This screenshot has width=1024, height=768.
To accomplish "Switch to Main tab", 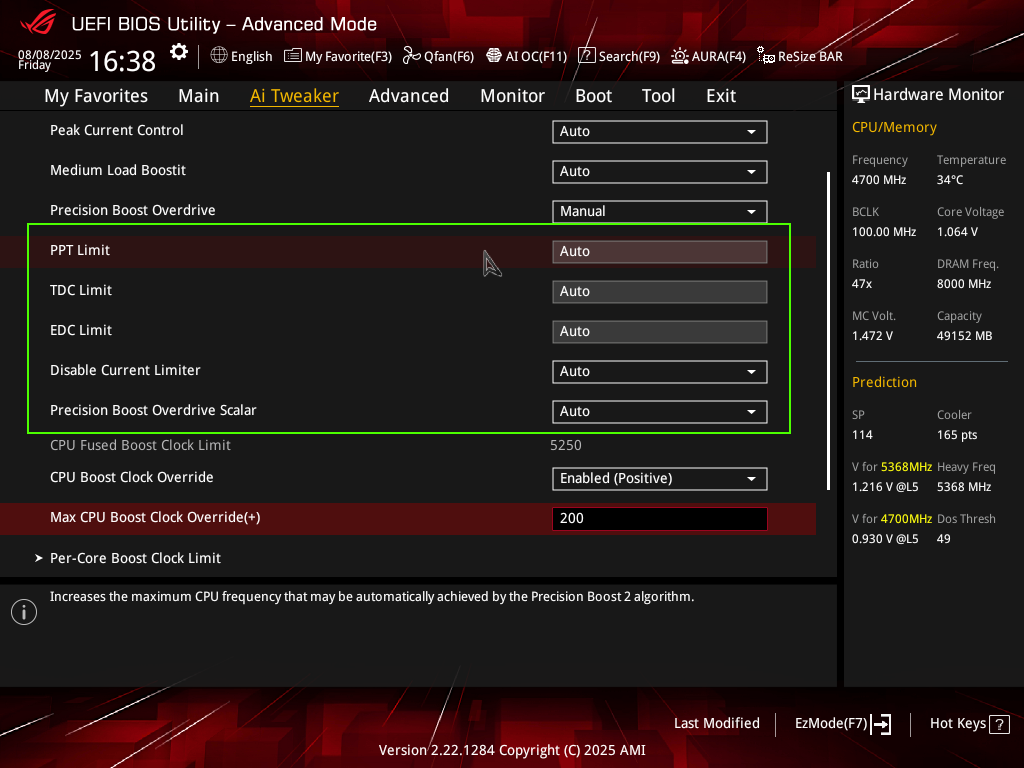I will [x=199, y=96].
